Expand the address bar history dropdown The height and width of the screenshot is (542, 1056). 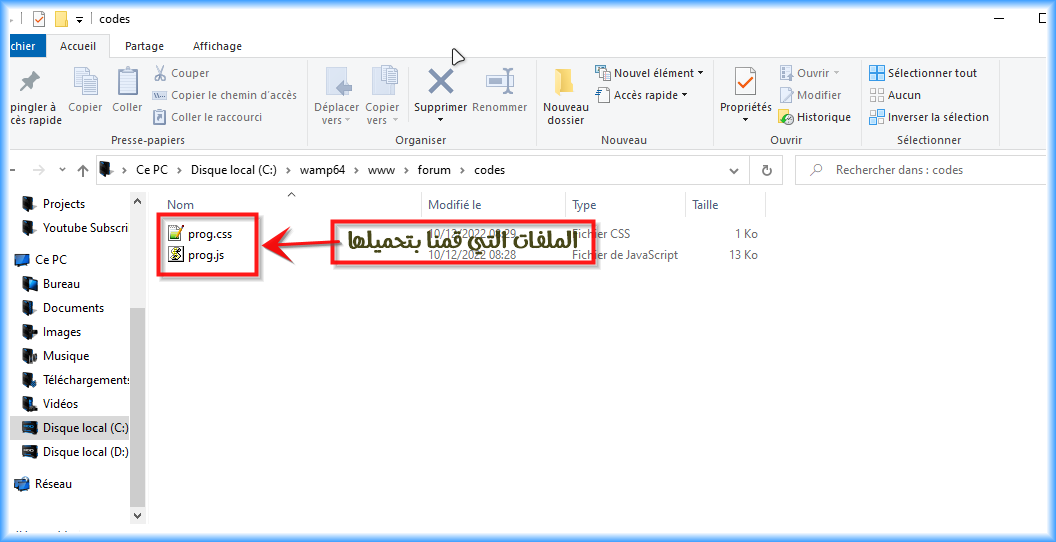pyautogui.click(x=734, y=170)
